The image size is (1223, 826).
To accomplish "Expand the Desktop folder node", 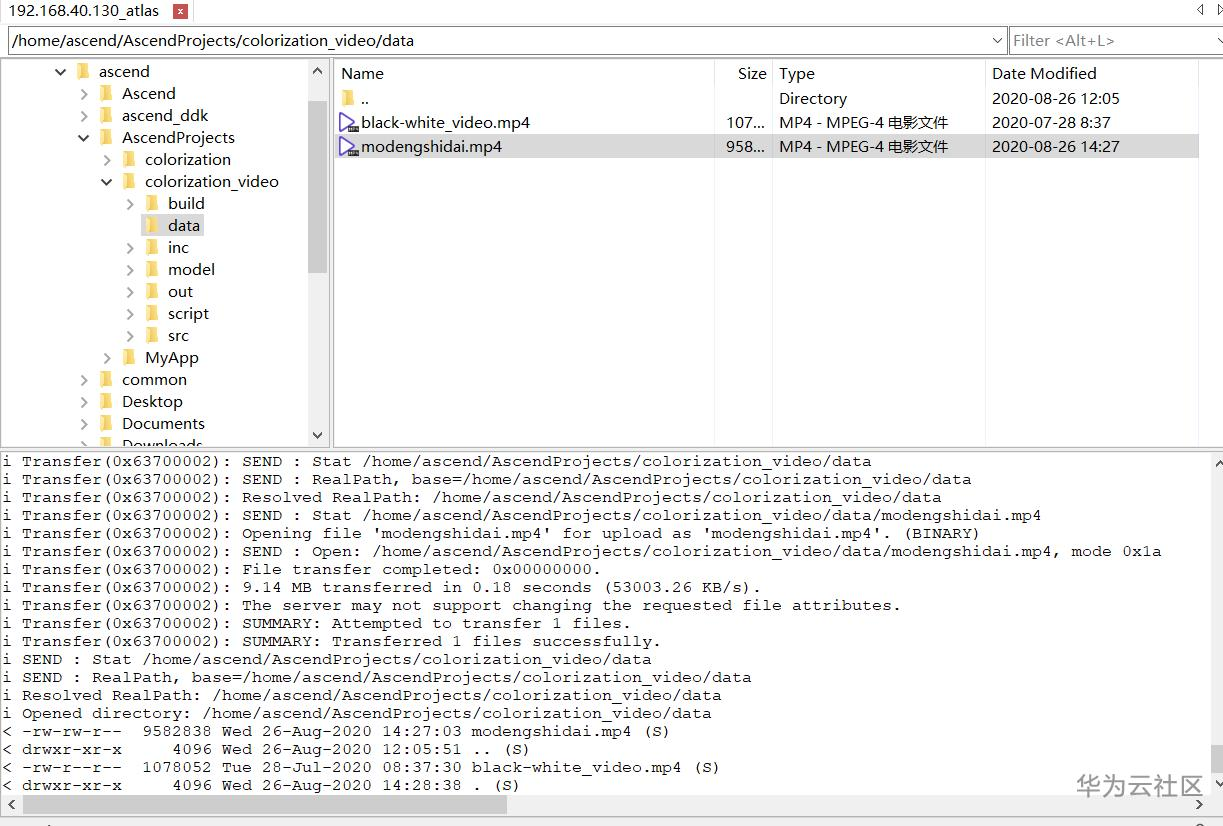I will (84, 402).
